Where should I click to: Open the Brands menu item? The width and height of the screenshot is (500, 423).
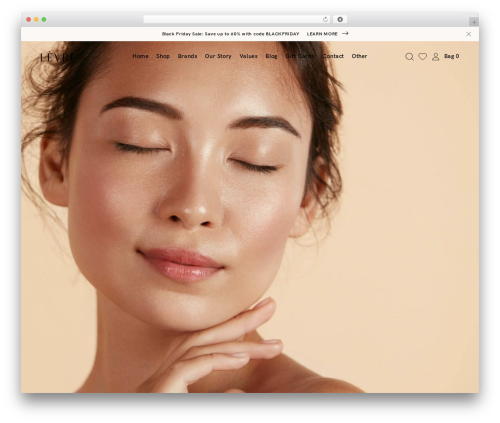[187, 56]
